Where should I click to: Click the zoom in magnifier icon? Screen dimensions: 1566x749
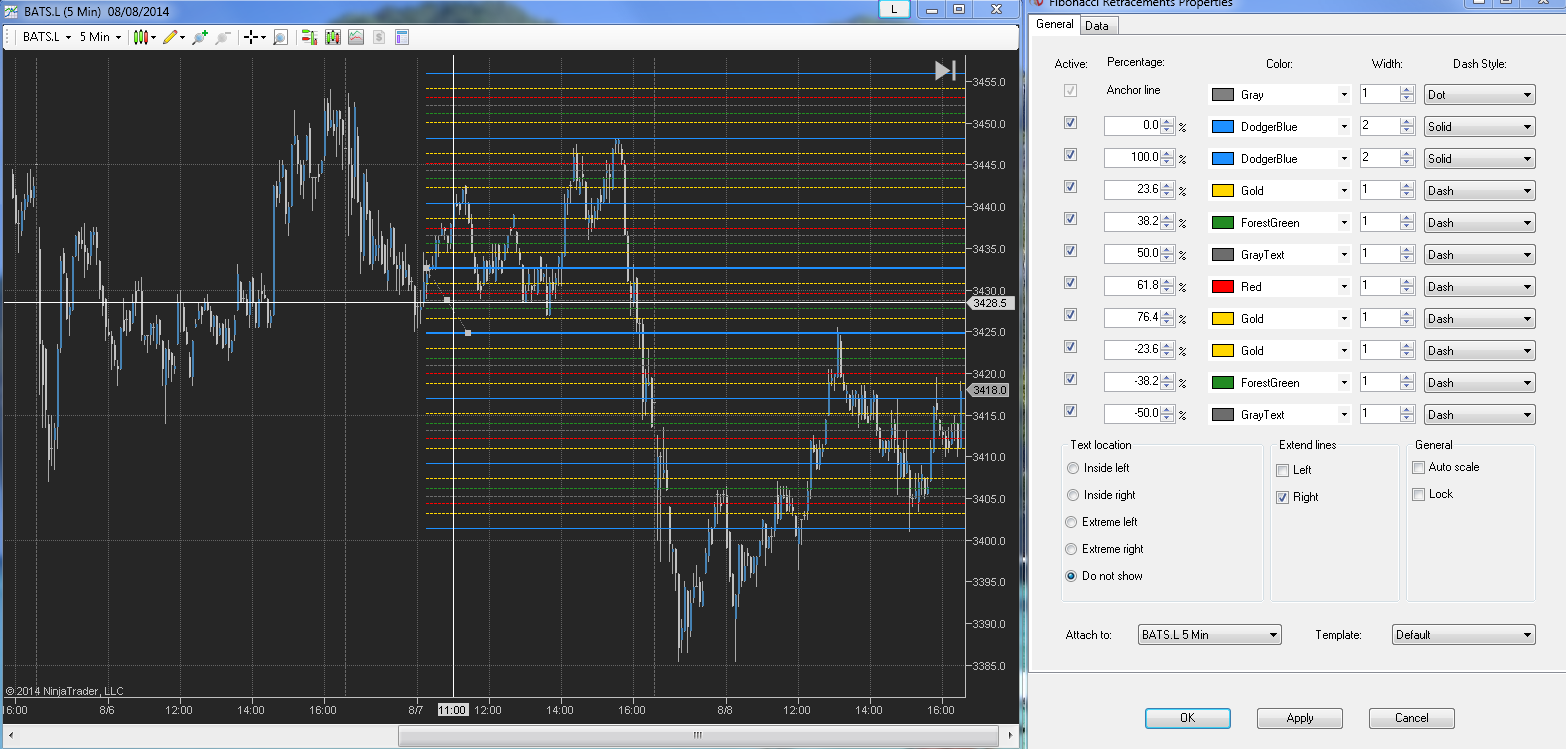point(200,37)
